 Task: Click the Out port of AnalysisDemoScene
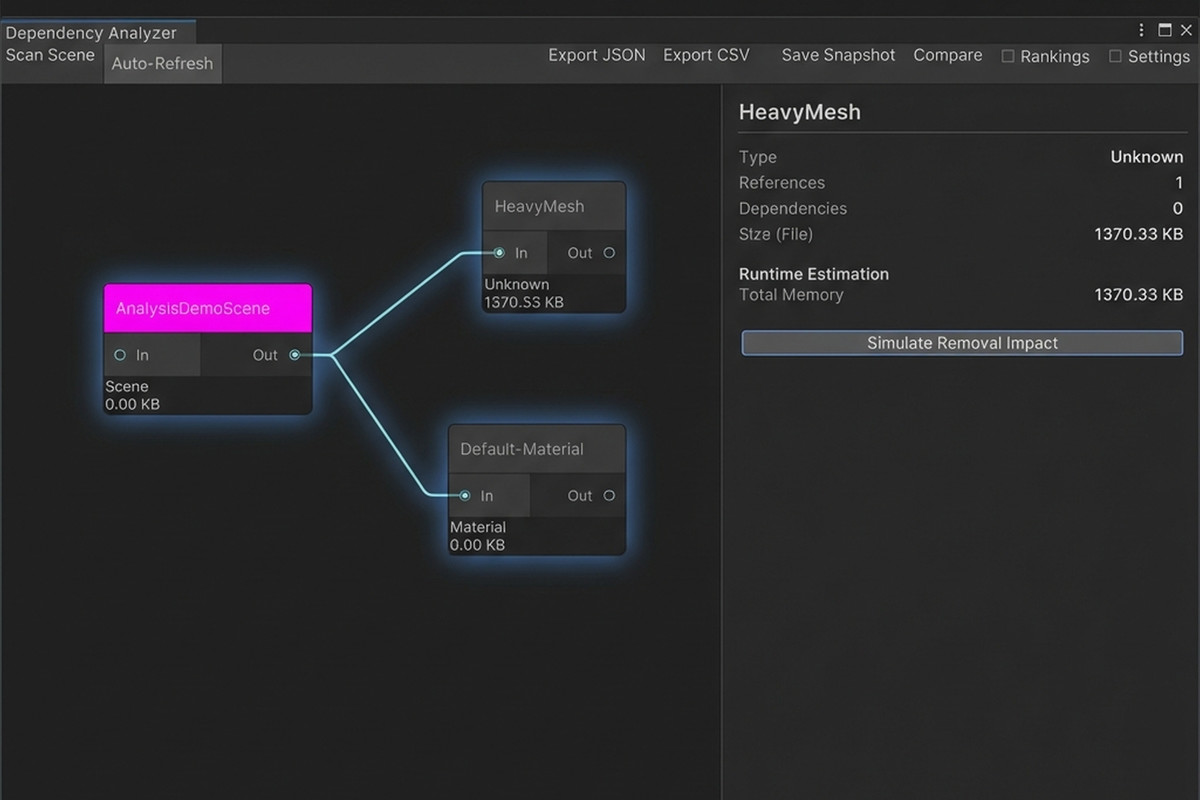click(x=295, y=355)
